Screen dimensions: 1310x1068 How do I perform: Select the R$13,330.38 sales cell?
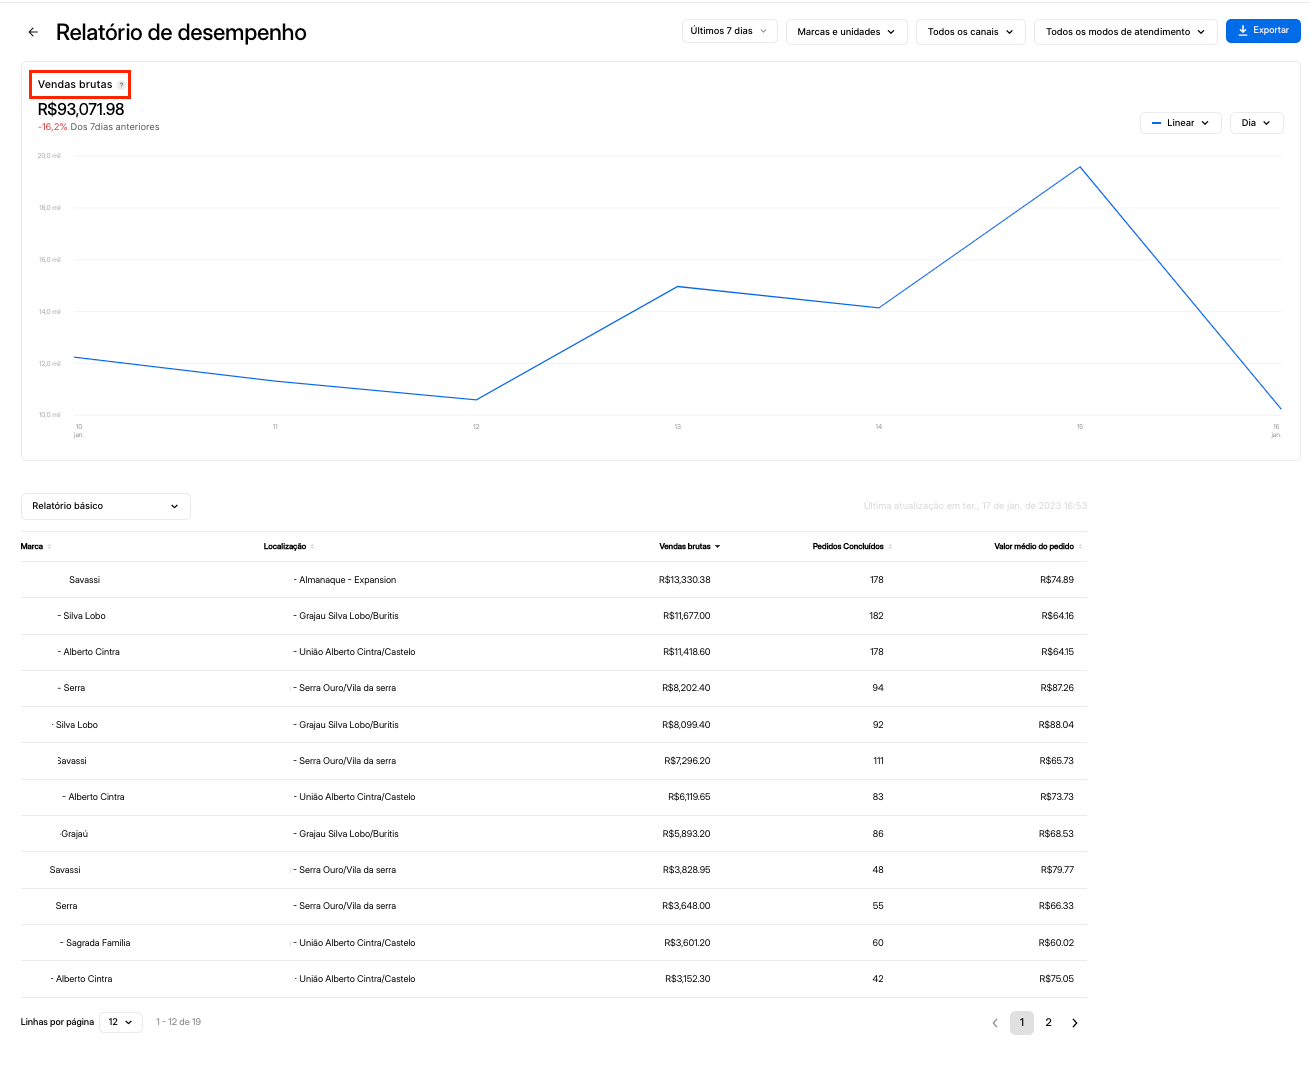684,580
